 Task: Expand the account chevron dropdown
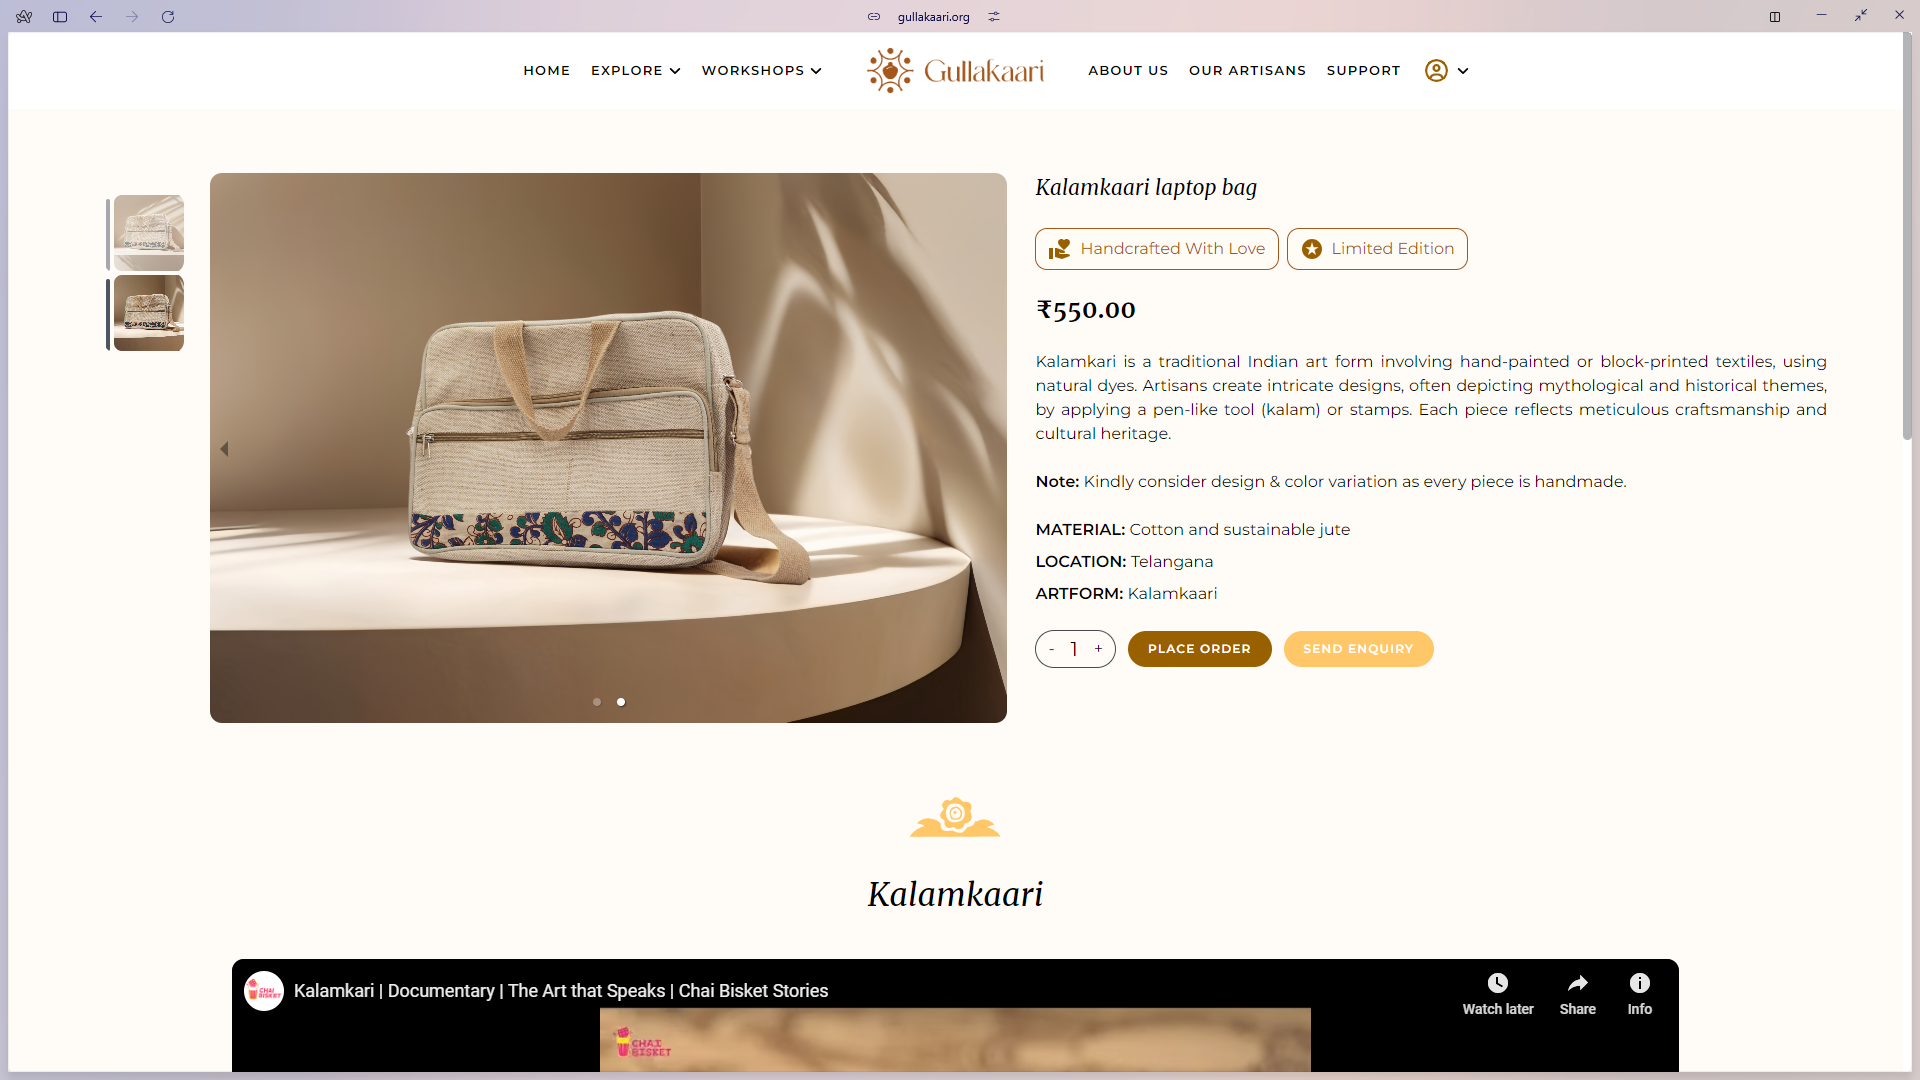(x=1463, y=71)
